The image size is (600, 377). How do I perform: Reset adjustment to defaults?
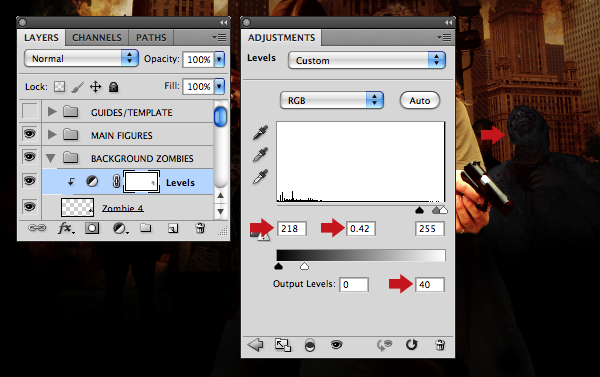(411, 345)
